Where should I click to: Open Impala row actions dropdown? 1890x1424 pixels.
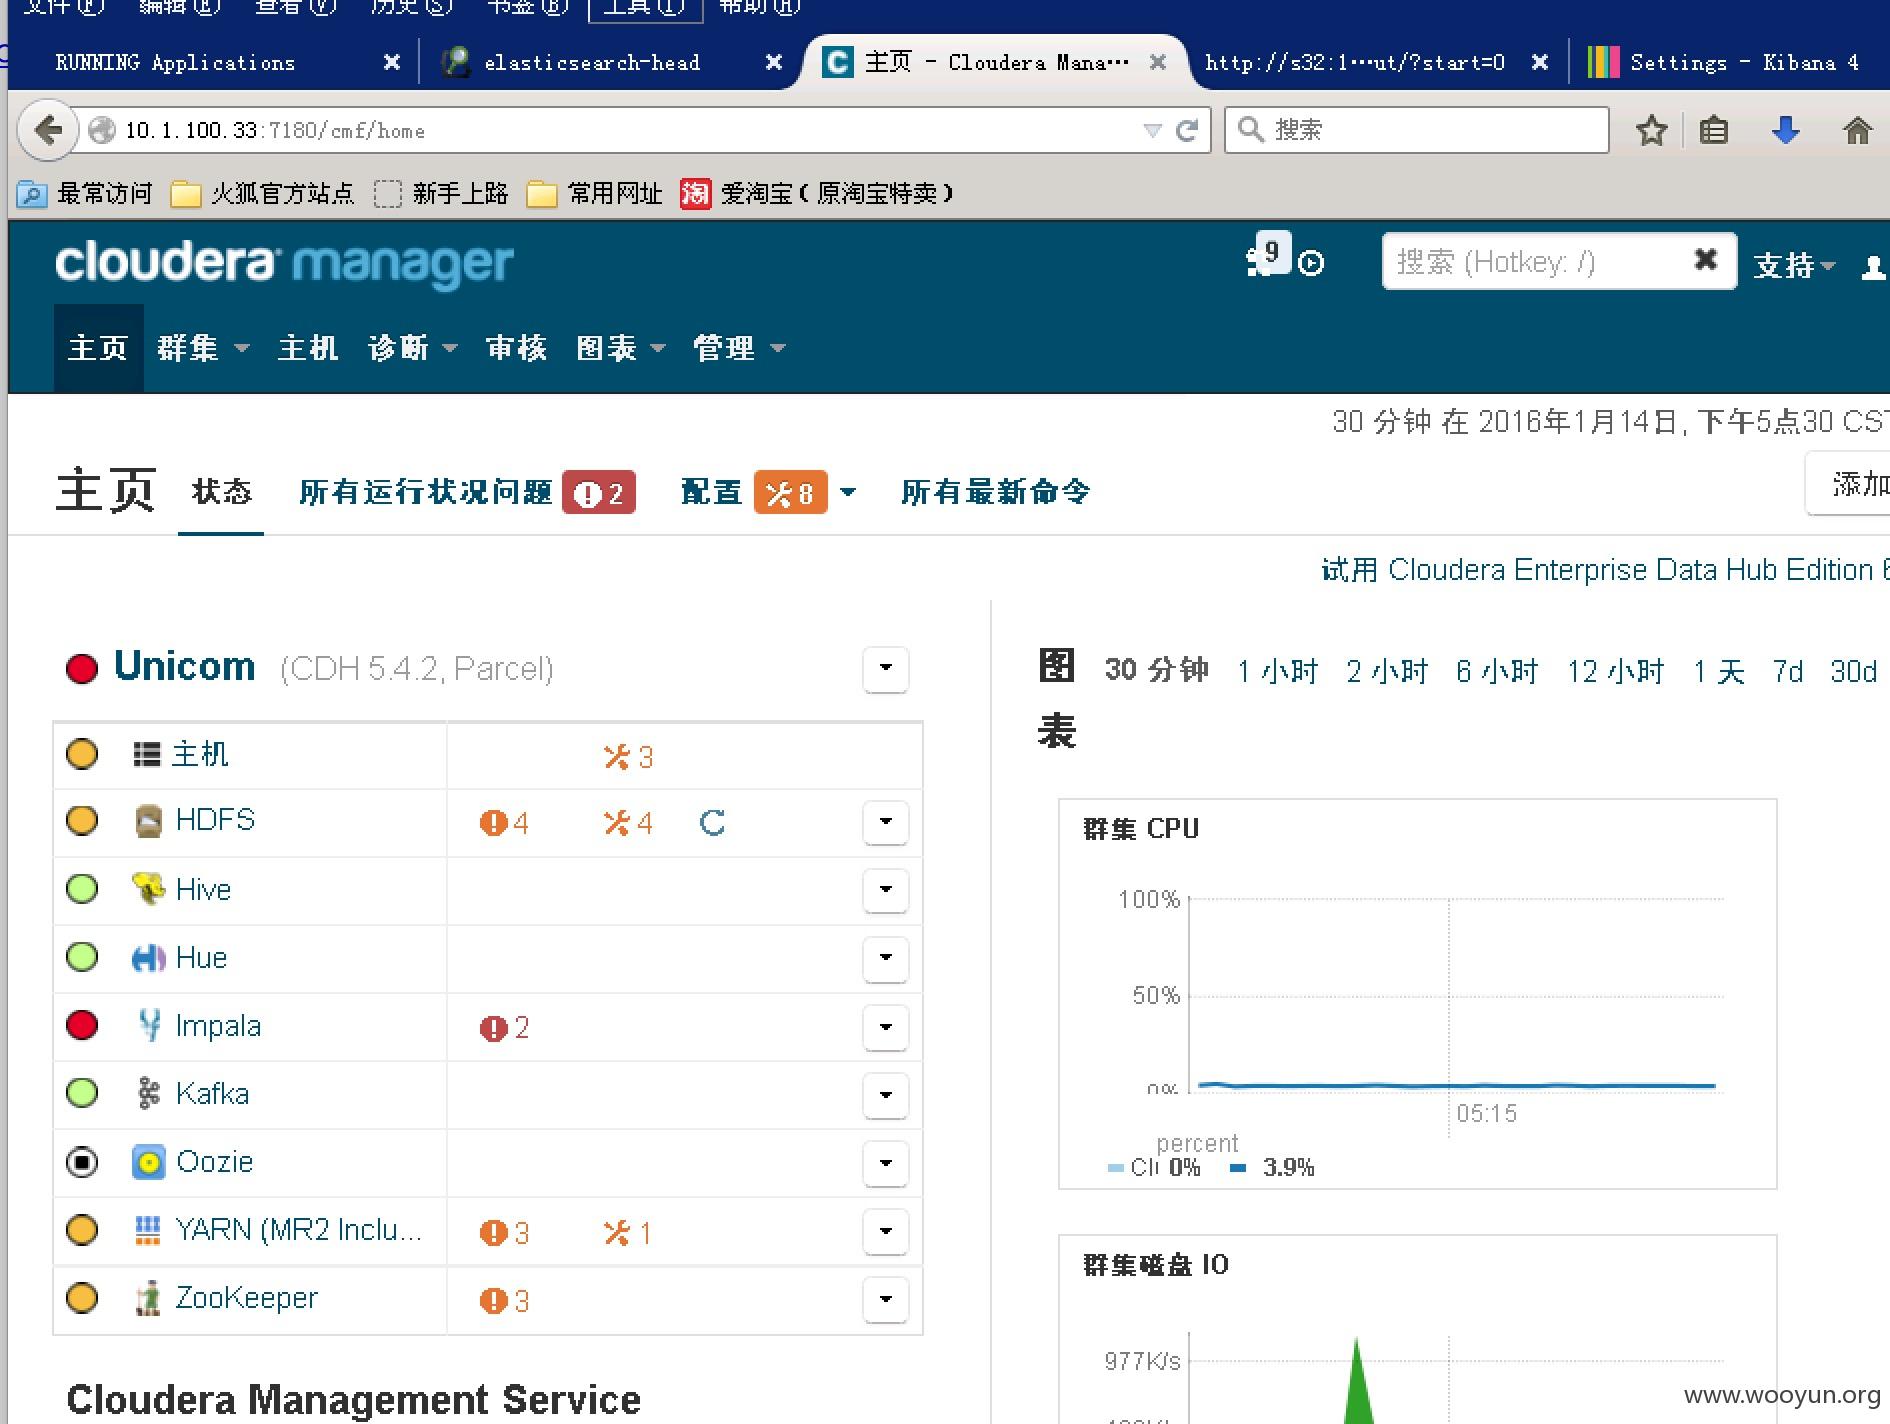pos(886,1027)
